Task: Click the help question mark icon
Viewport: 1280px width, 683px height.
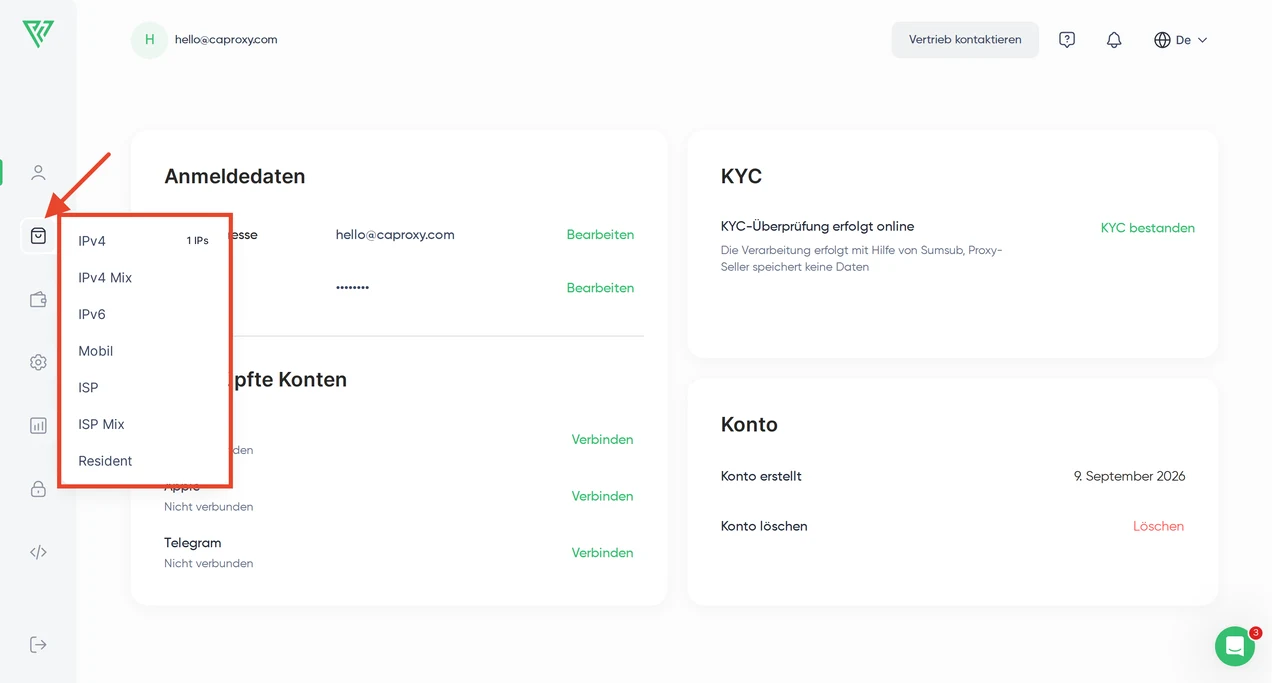Action: (x=1067, y=40)
